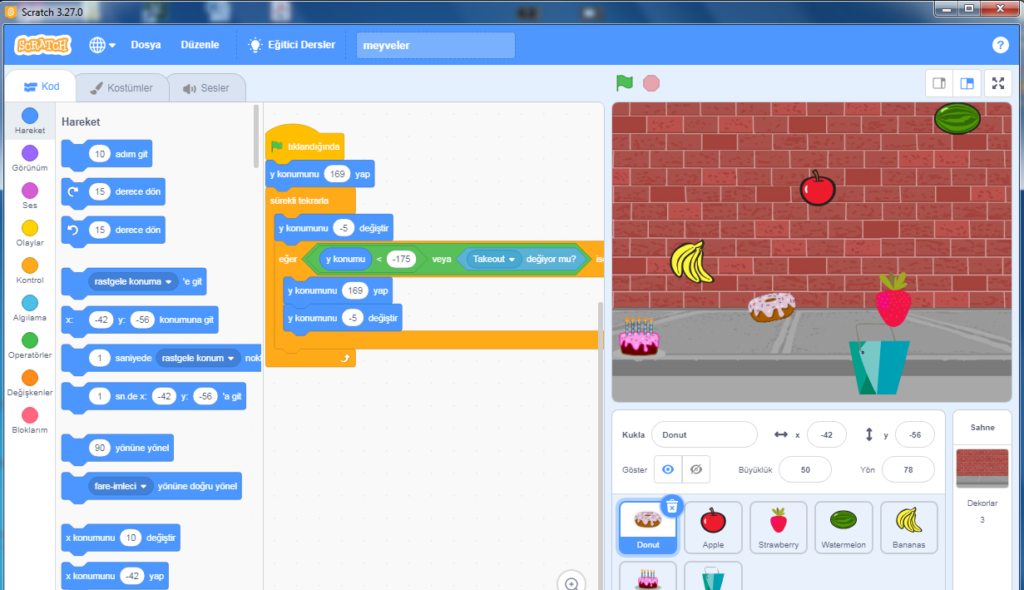The image size is (1024, 590).
Task: Select the Olaylar block category
Action: pyautogui.click(x=30, y=231)
